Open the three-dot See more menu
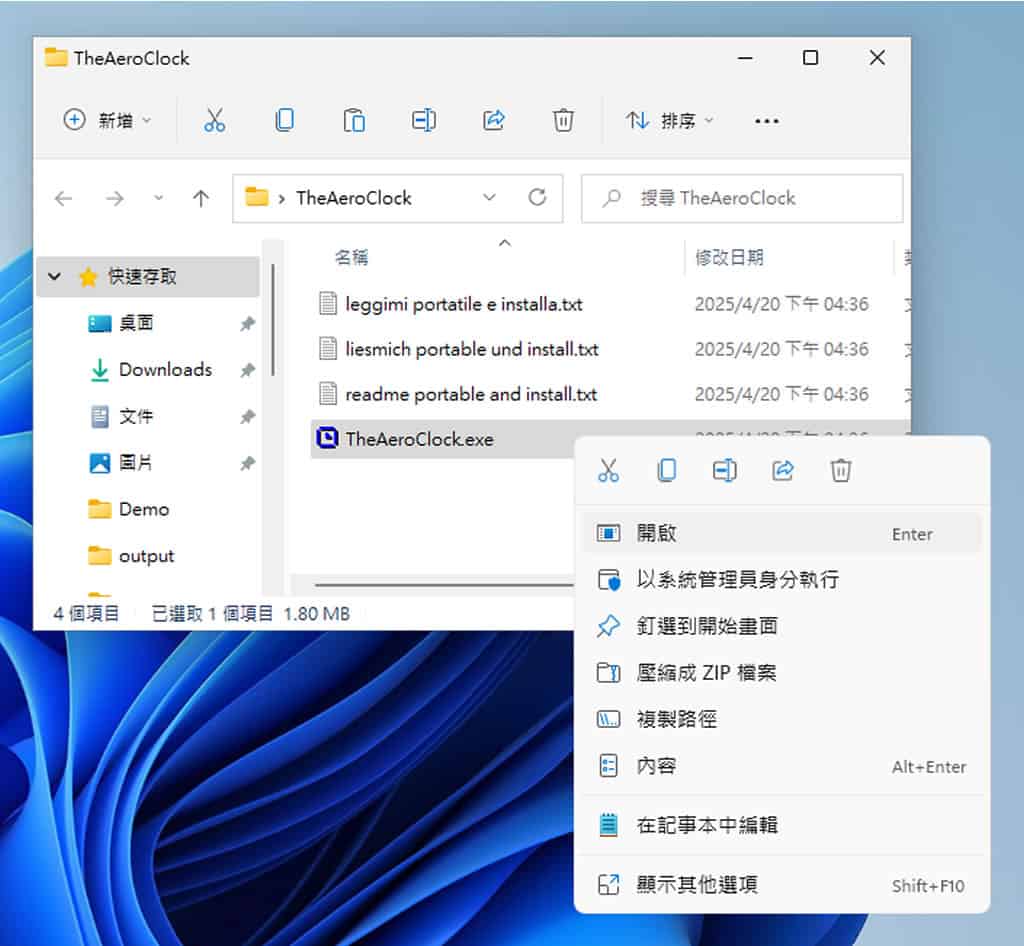Image resolution: width=1024 pixels, height=946 pixels. coord(766,121)
